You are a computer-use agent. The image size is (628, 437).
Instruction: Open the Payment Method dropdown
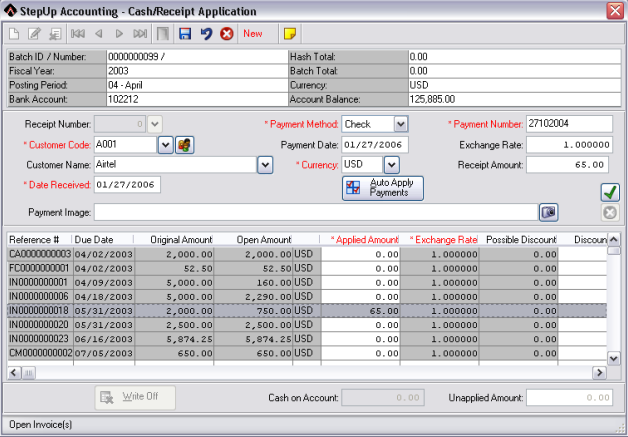[x=401, y=124]
